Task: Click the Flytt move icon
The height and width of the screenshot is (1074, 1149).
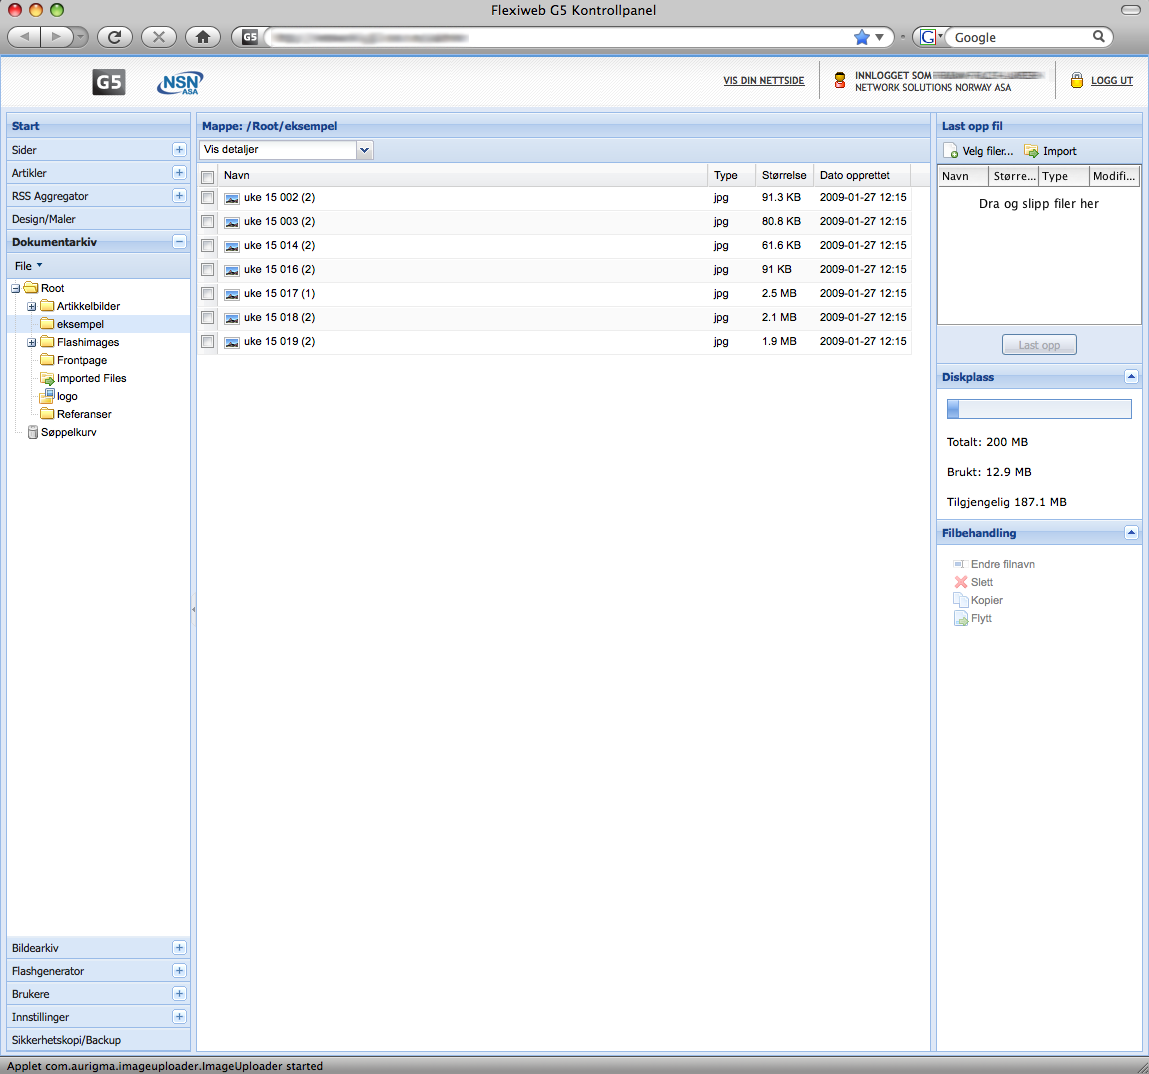Action: click(961, 618)
